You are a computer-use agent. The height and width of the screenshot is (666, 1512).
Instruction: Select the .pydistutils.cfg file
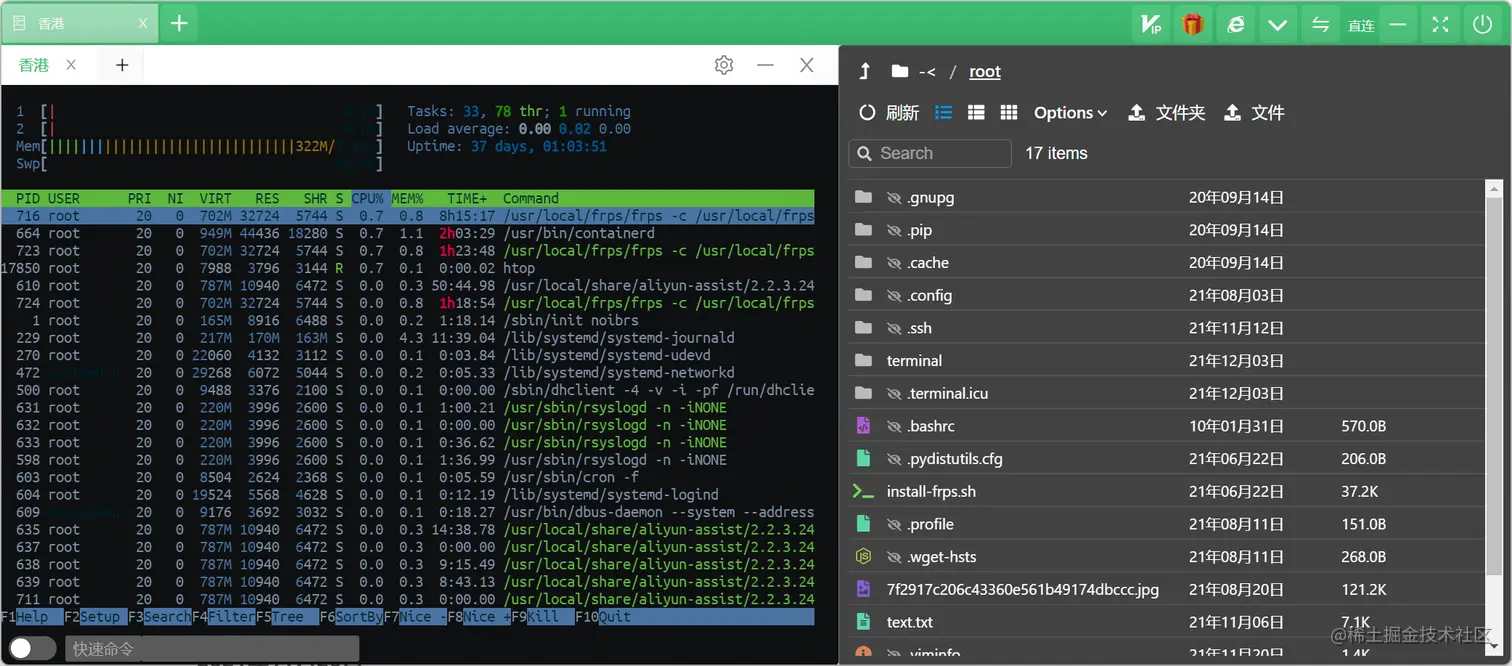point(1166,459)
